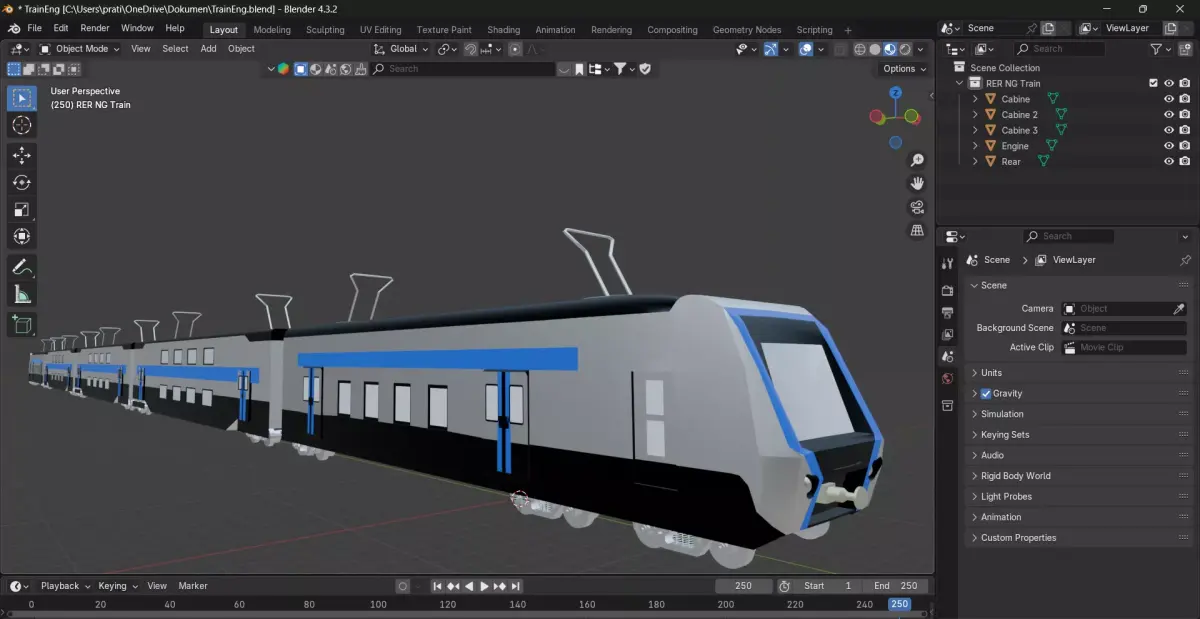Hide Engine object in viewport

[1168, 146]
